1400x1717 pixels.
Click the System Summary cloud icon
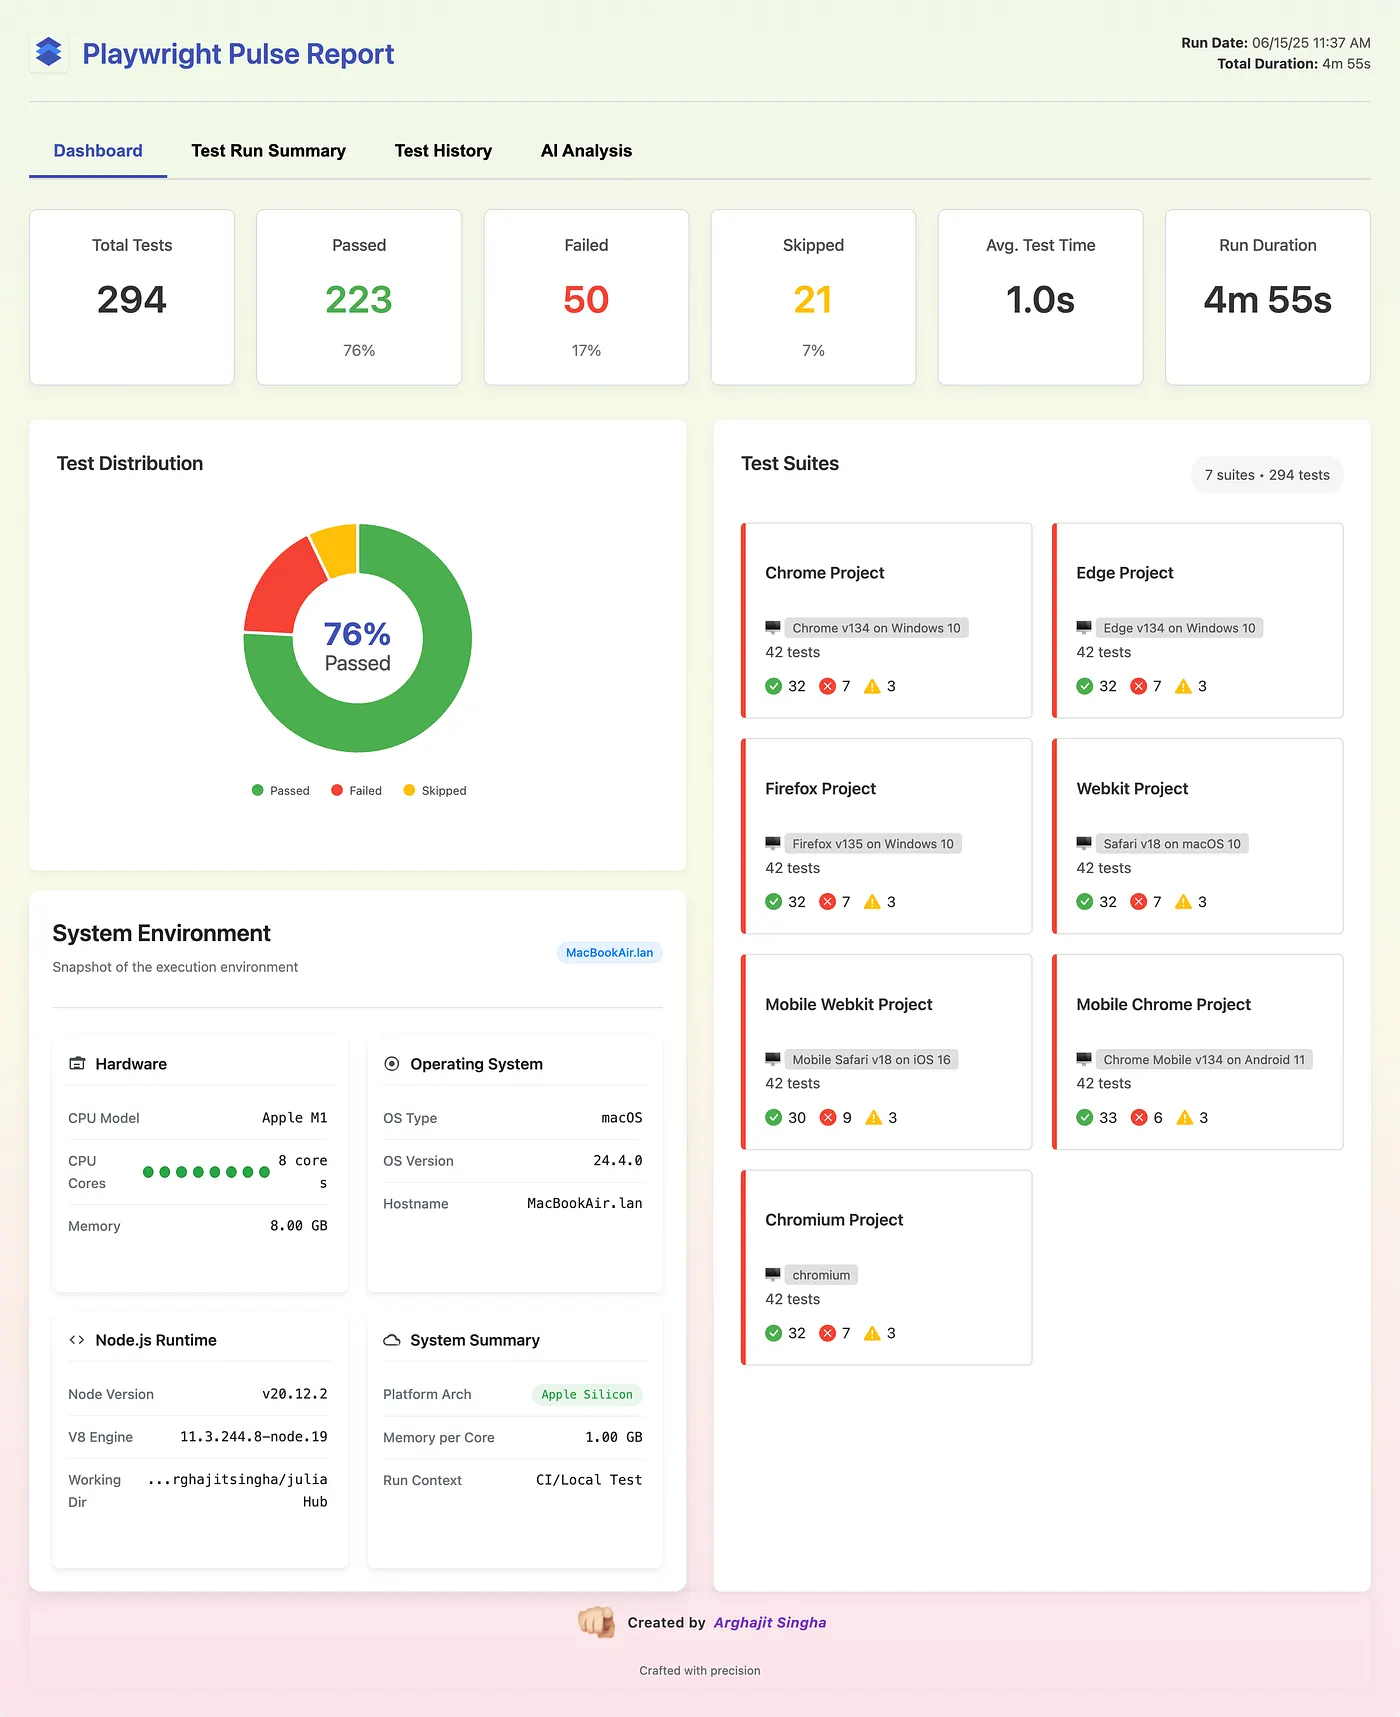pos(392,1340)
